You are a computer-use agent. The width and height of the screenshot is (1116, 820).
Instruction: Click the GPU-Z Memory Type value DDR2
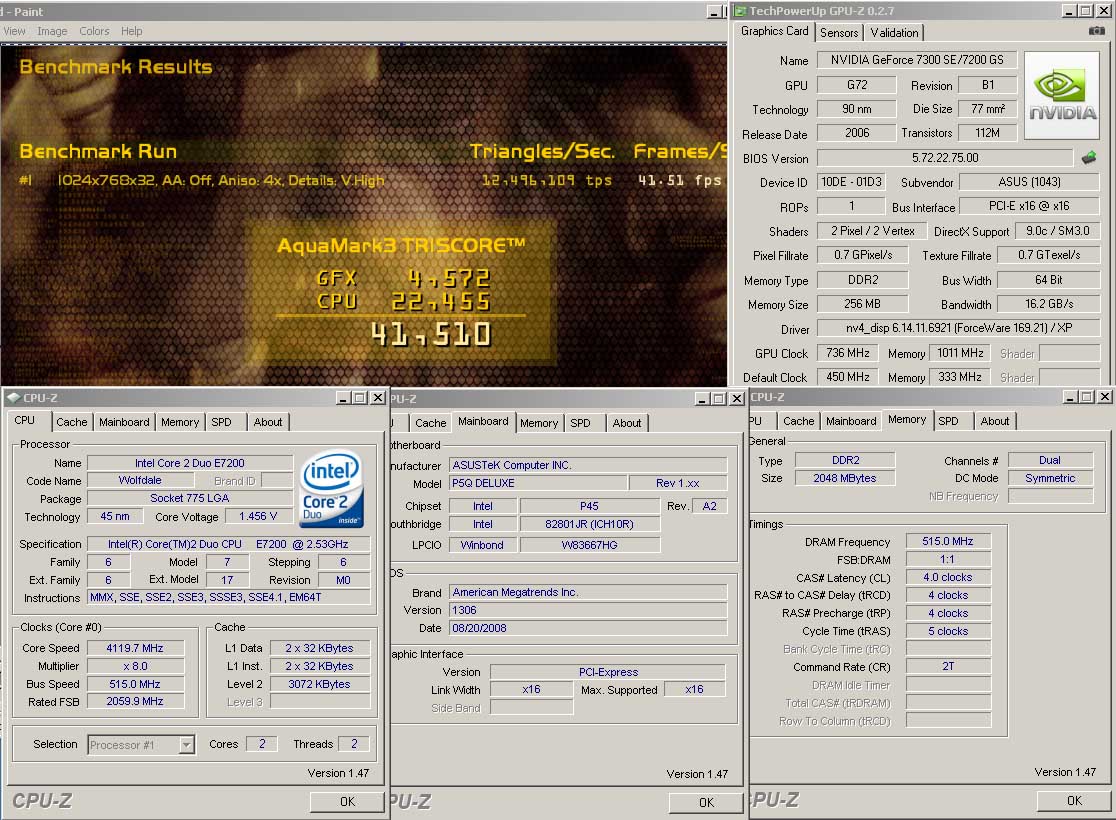pyautogui.click(x=862, y=280)
